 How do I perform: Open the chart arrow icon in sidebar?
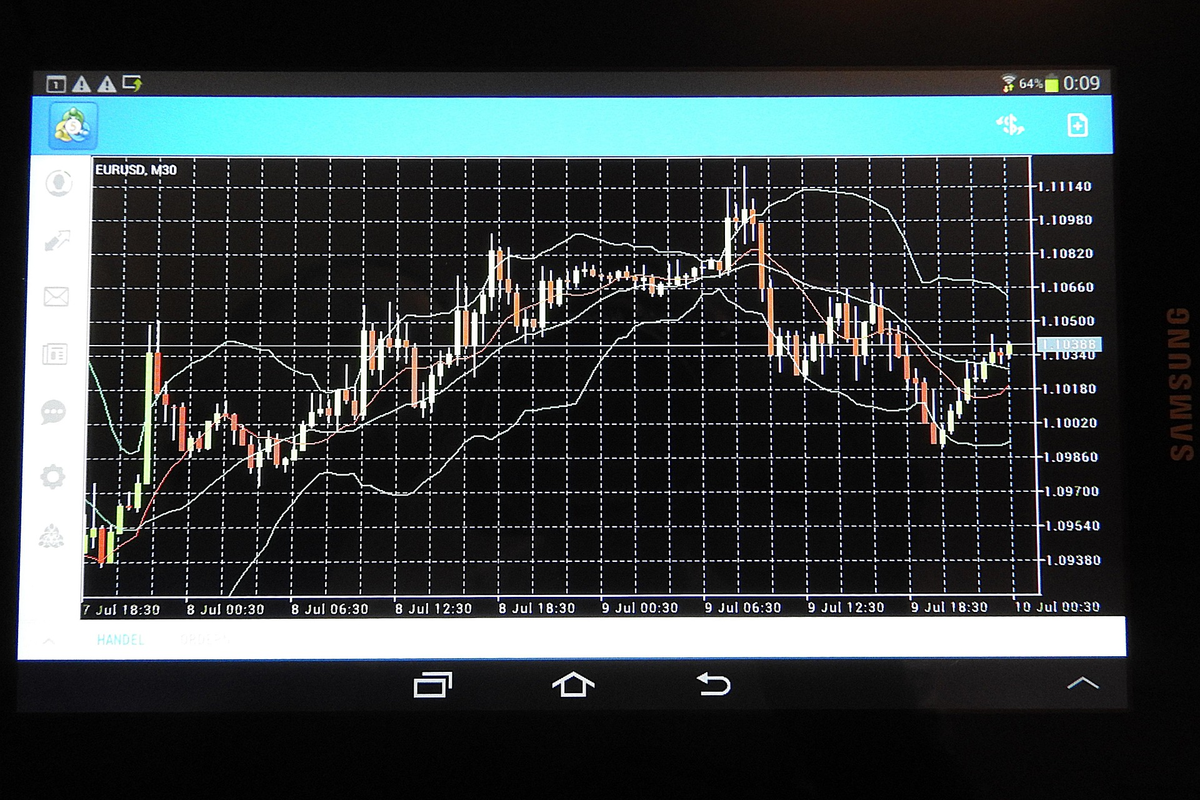[x=57, y=239]
